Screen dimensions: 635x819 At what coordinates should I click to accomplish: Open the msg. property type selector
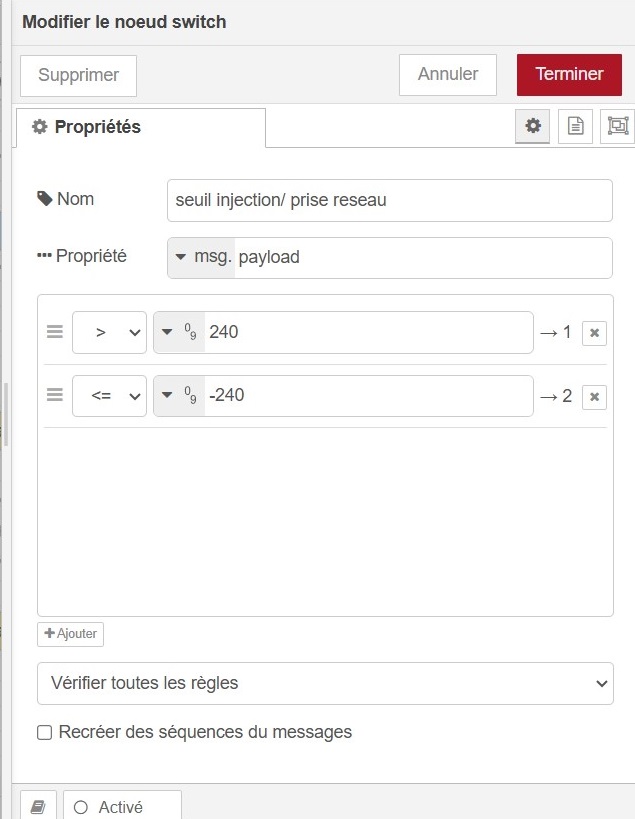(x=202, y=258)
